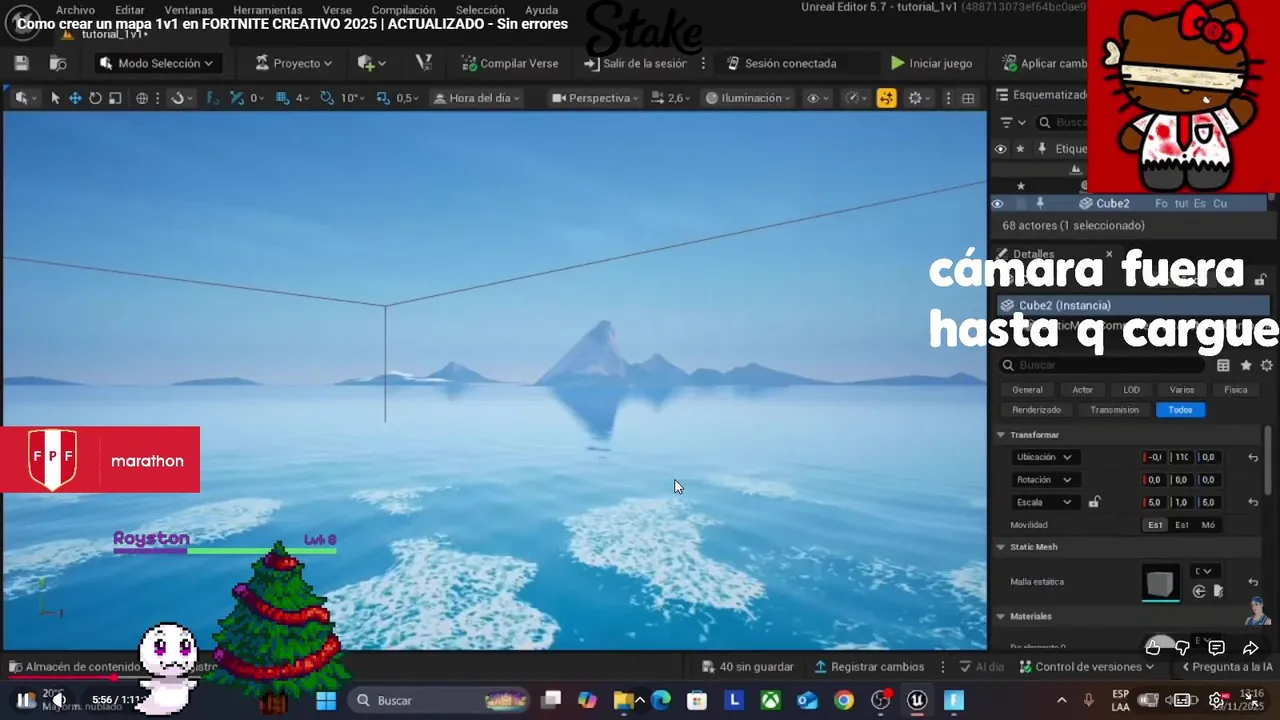The width and height of the screenshot is (1280, 720).
Task: Click the share arrow icon
Action: [x=1250, y=648]
